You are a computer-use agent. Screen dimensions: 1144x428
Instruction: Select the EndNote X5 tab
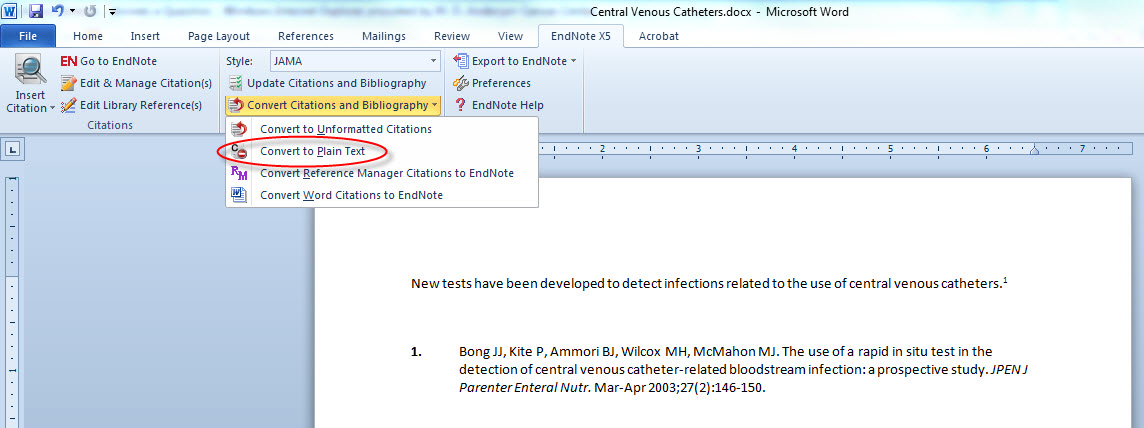[x=581, y=36]
